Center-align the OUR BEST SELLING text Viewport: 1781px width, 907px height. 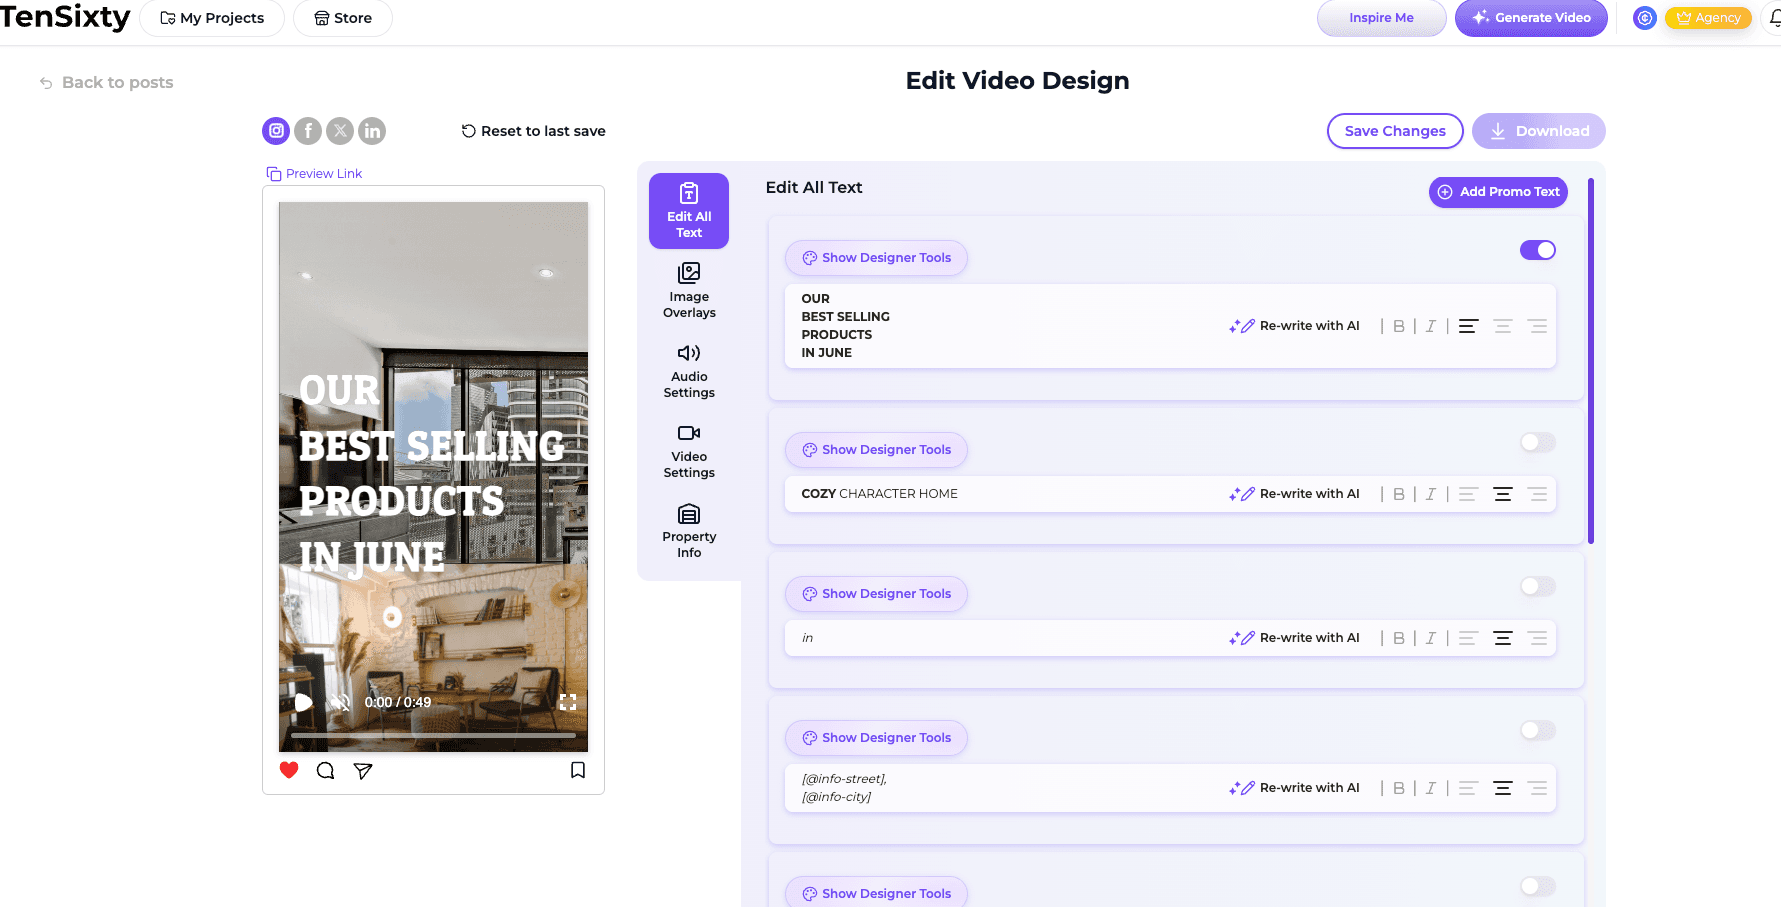1502,326
